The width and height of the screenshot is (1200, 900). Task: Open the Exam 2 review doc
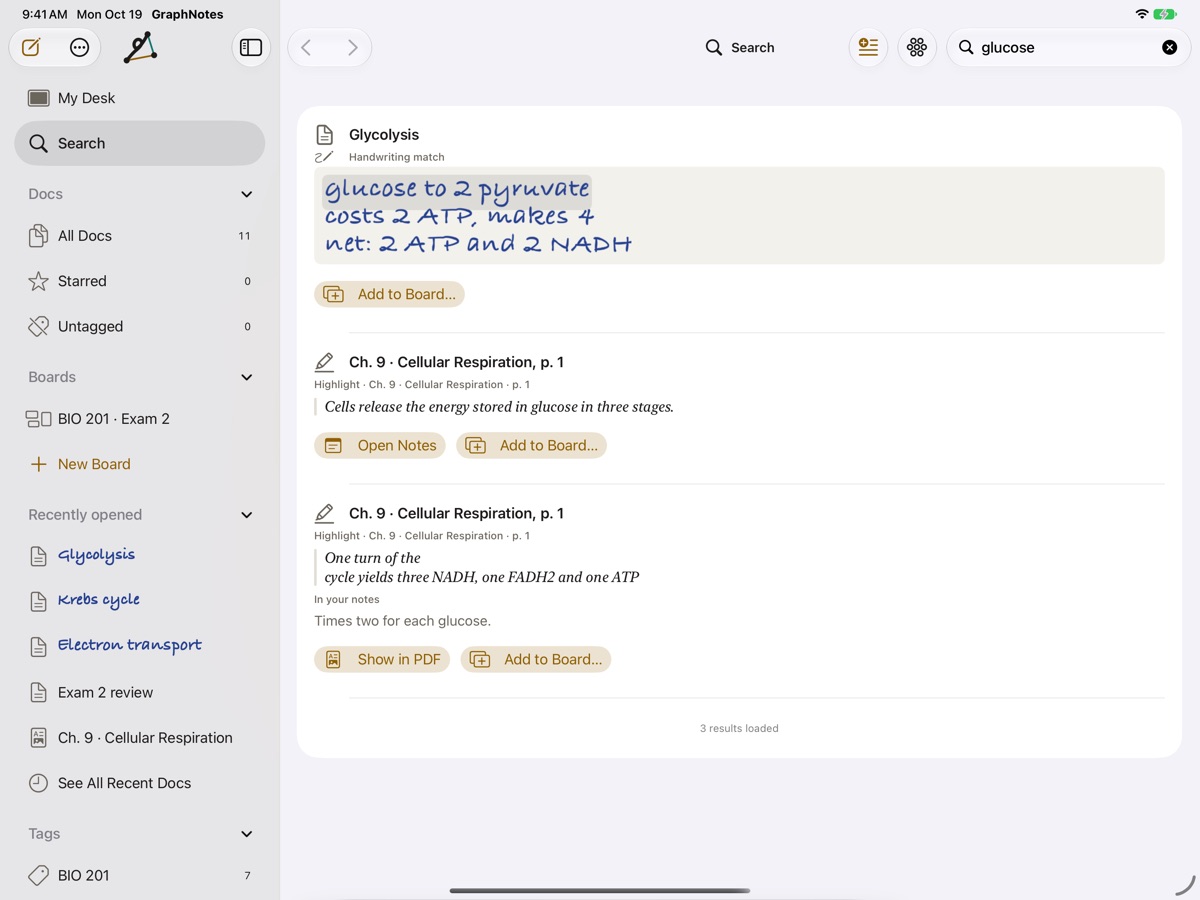140,692
